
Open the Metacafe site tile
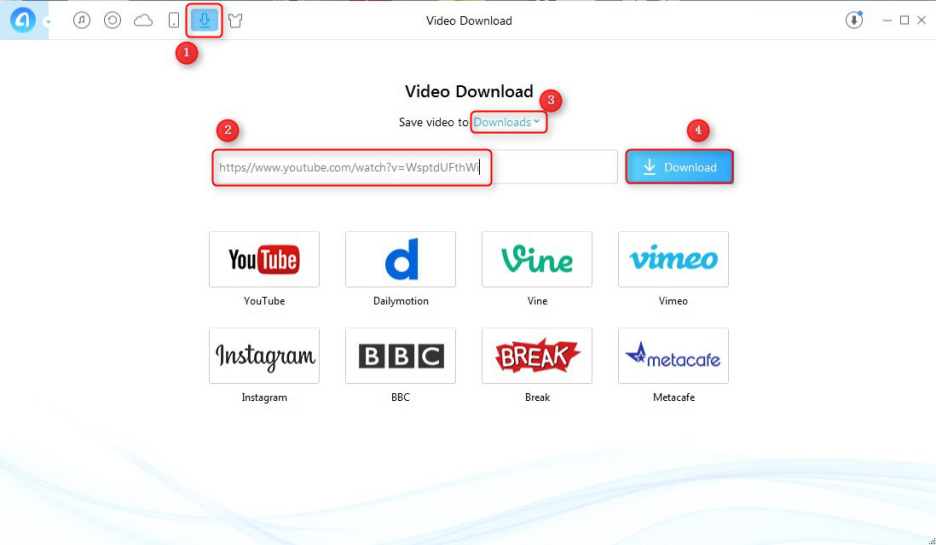pos(673,356)
